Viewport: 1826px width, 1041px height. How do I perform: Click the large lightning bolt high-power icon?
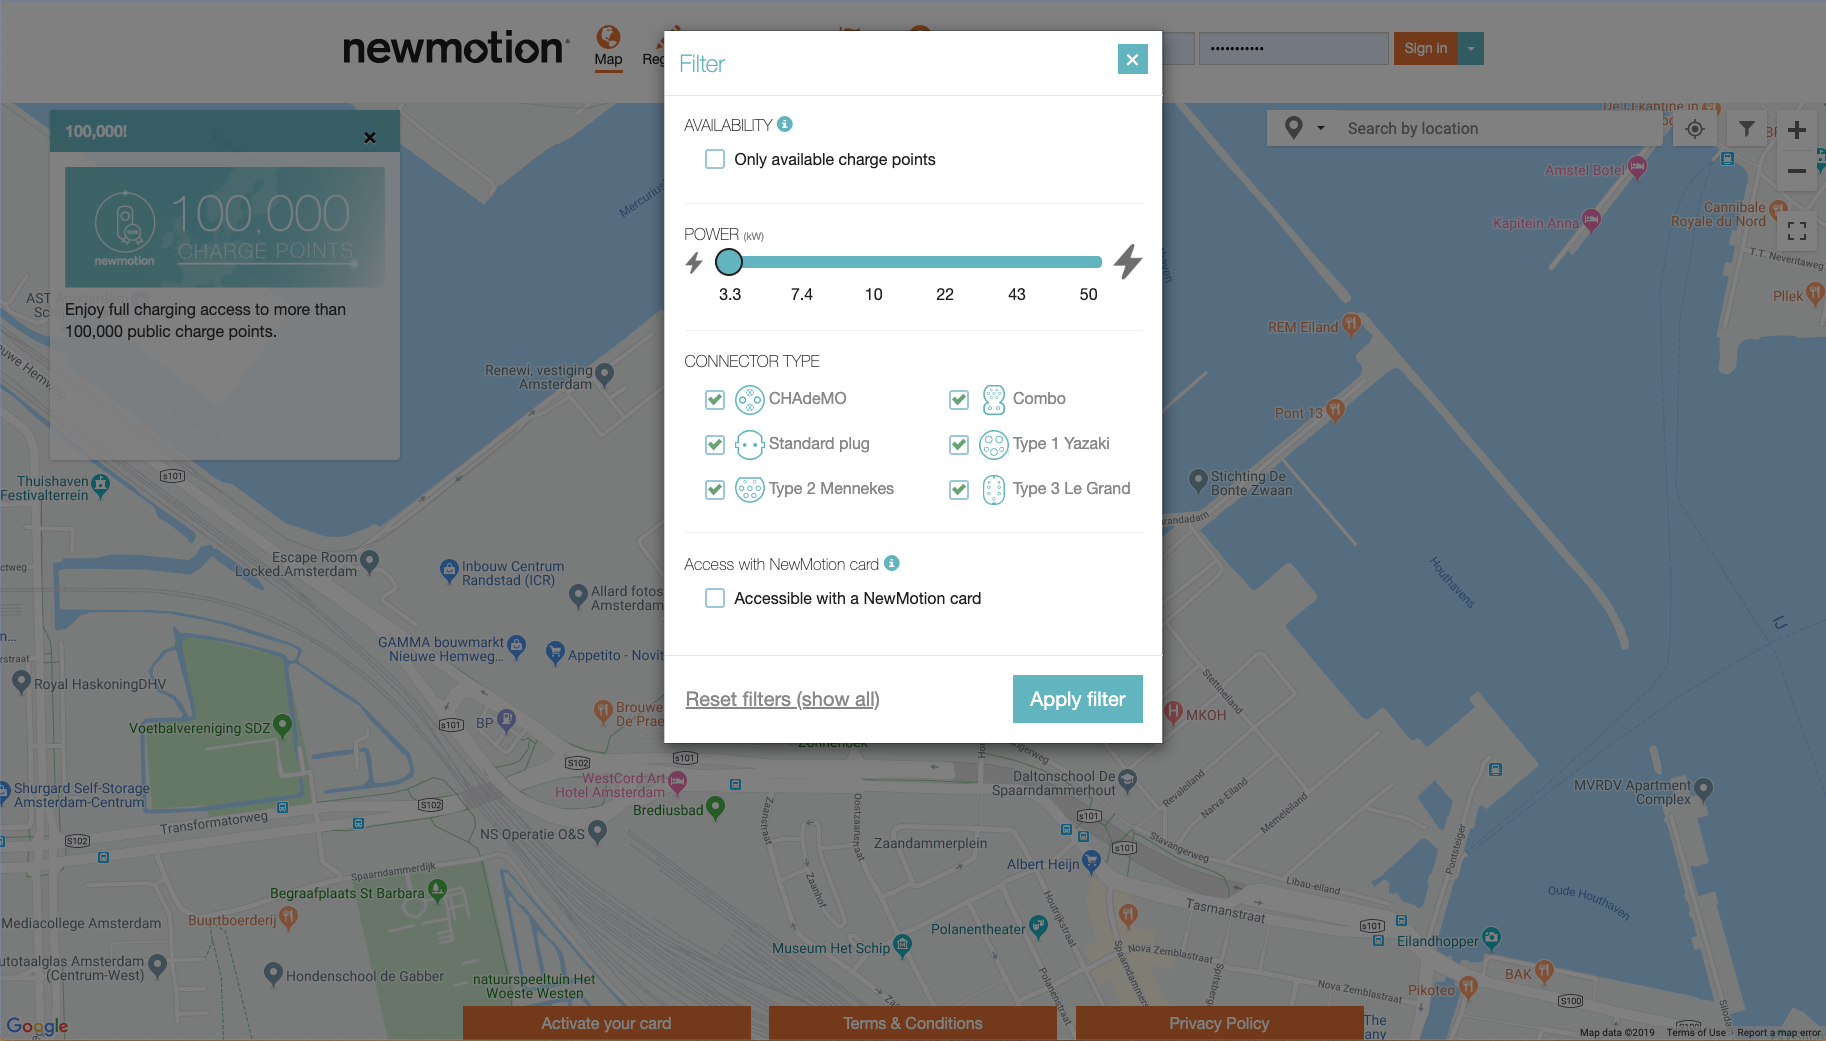point(1128,261)
